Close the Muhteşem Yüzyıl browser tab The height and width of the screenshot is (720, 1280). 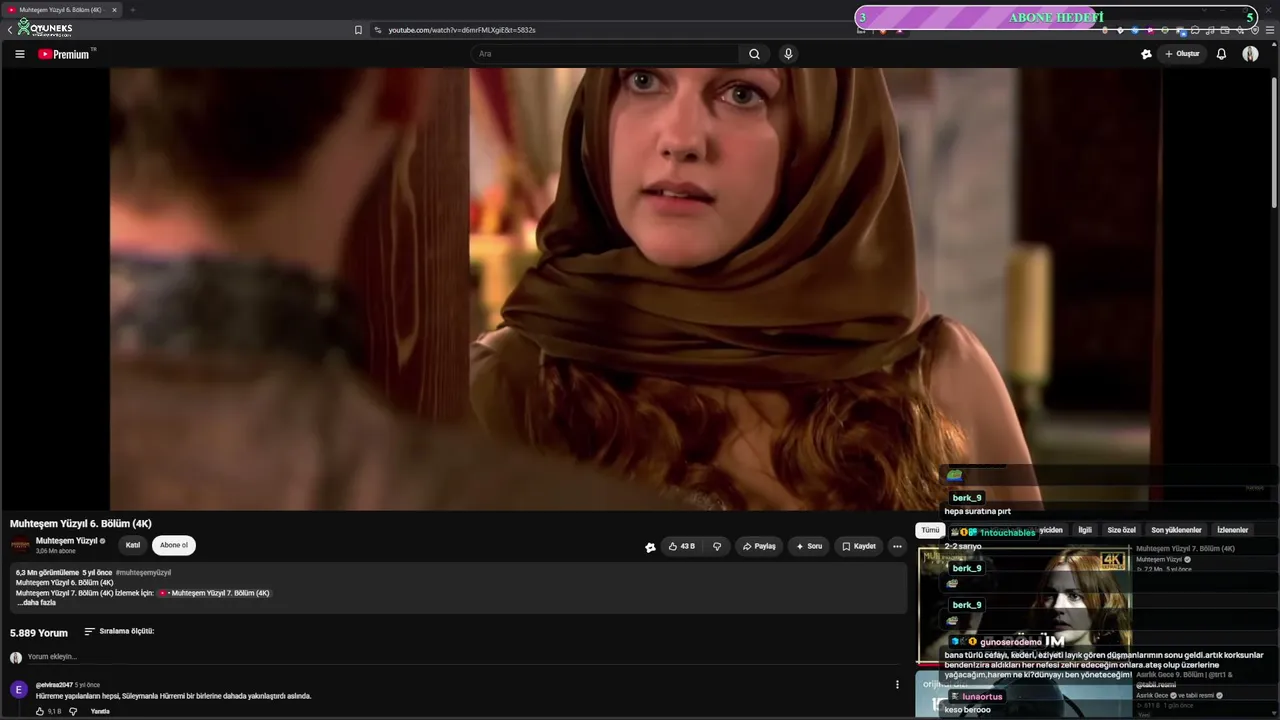tap(114, 10)
